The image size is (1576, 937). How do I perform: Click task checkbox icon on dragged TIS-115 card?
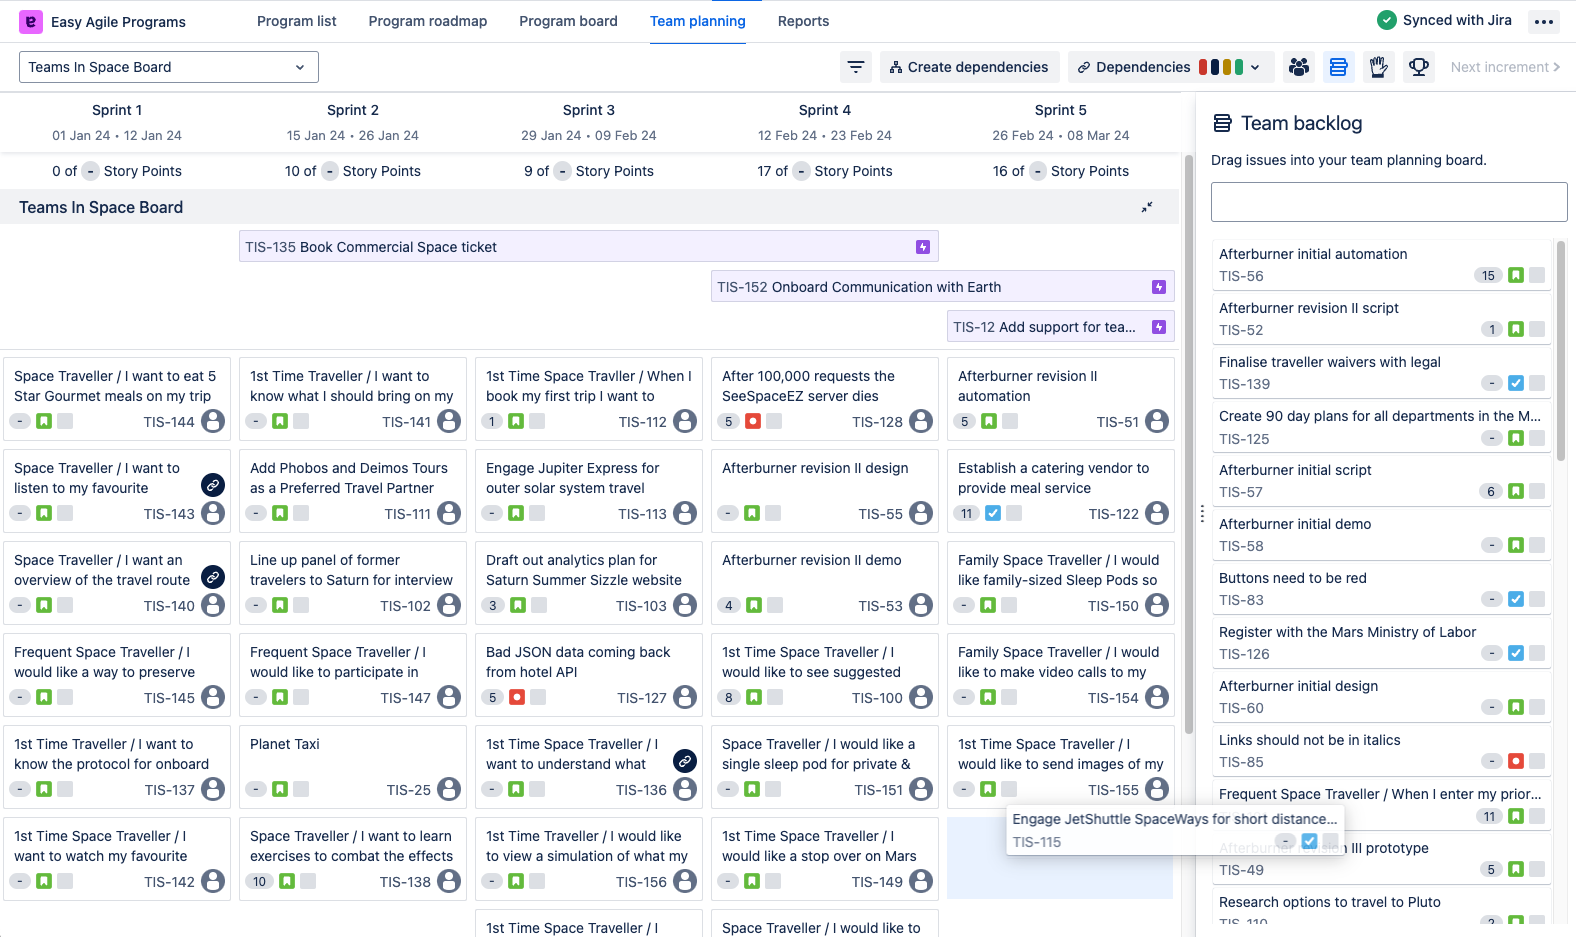[1309, 841]
